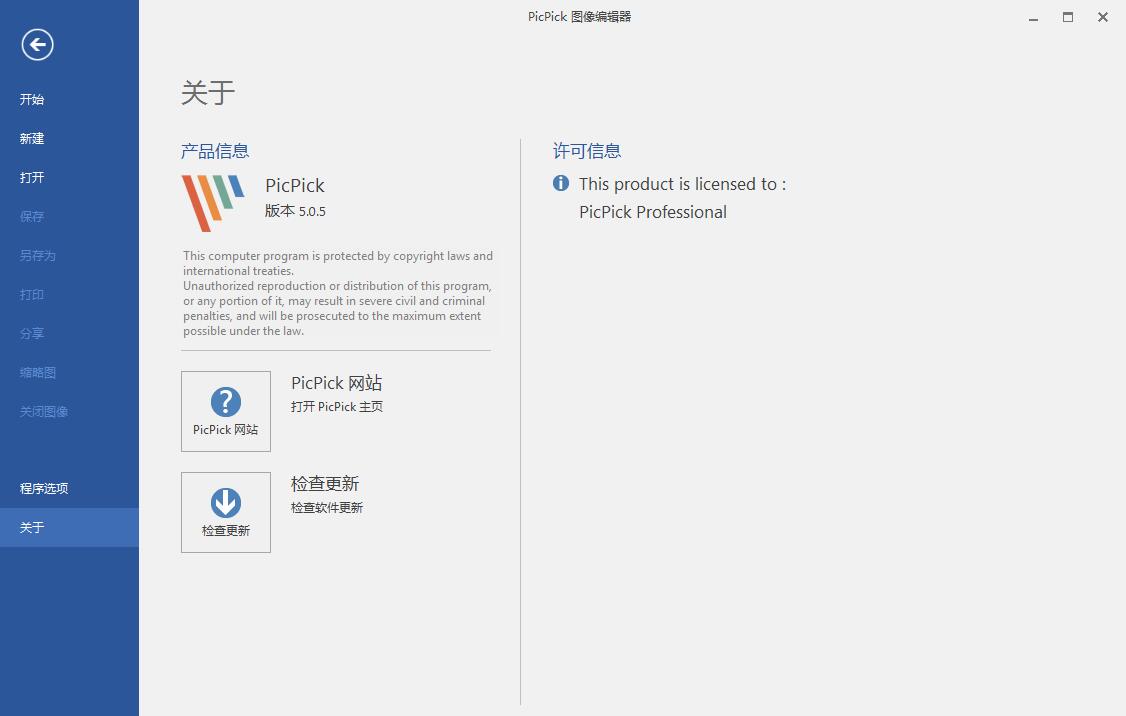This screenshot has height=716, width=1126.
Task: Select the highlighted 关于 sidebar item
Action: [x=69, y=527]
